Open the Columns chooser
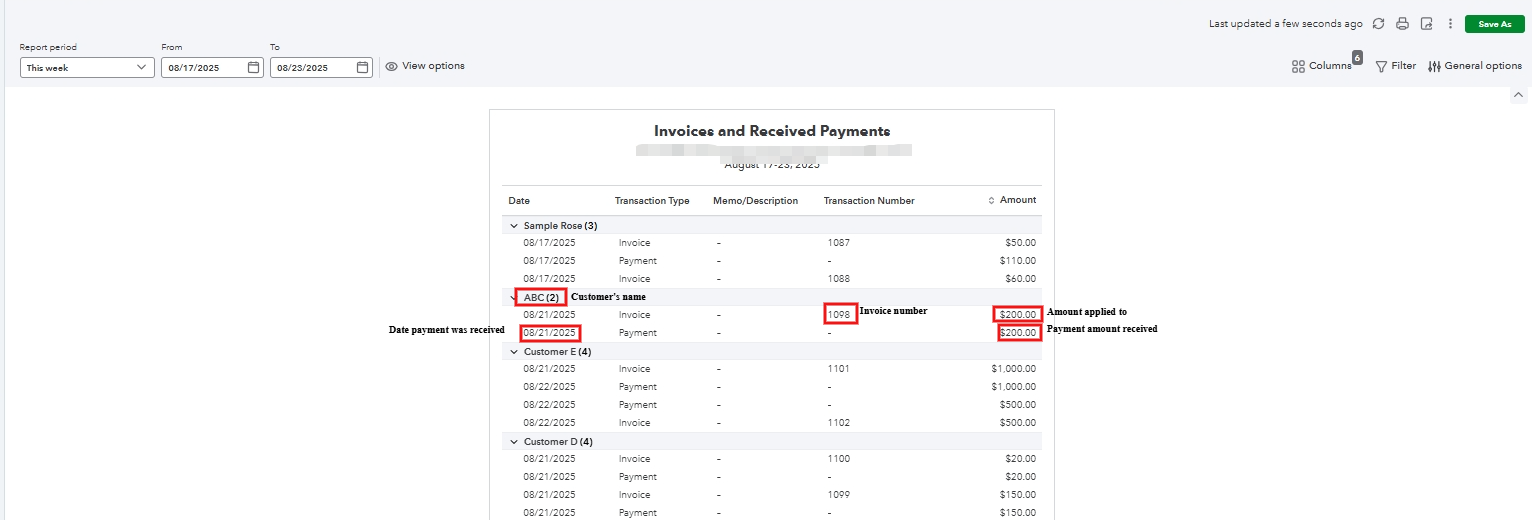The height and width of the screenshot is (520, 1532). (x=1322, y=66)
